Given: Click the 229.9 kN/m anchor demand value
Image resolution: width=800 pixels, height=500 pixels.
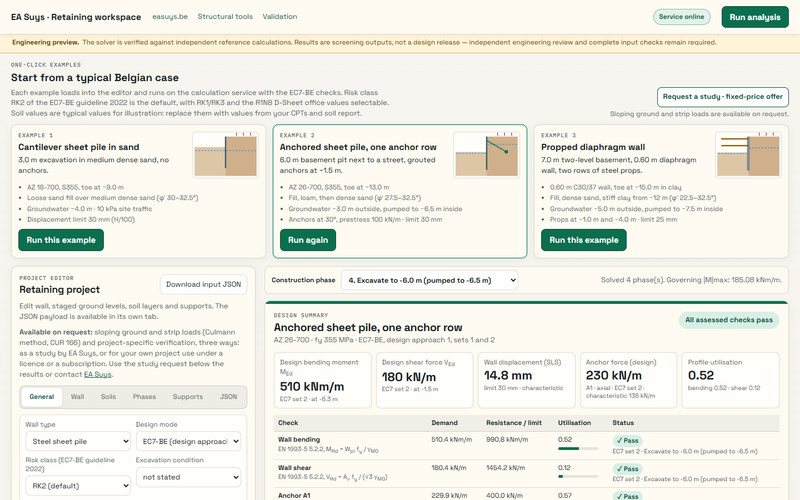Looking at the screenshot, I should (449, 495).
